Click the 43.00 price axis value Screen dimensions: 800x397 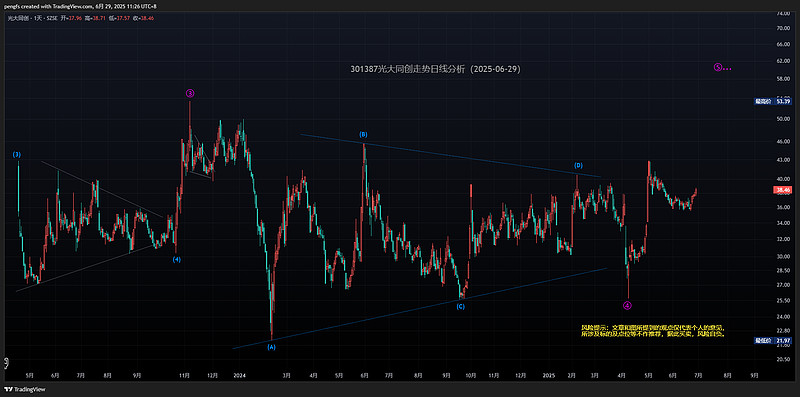tap(783, 160)
